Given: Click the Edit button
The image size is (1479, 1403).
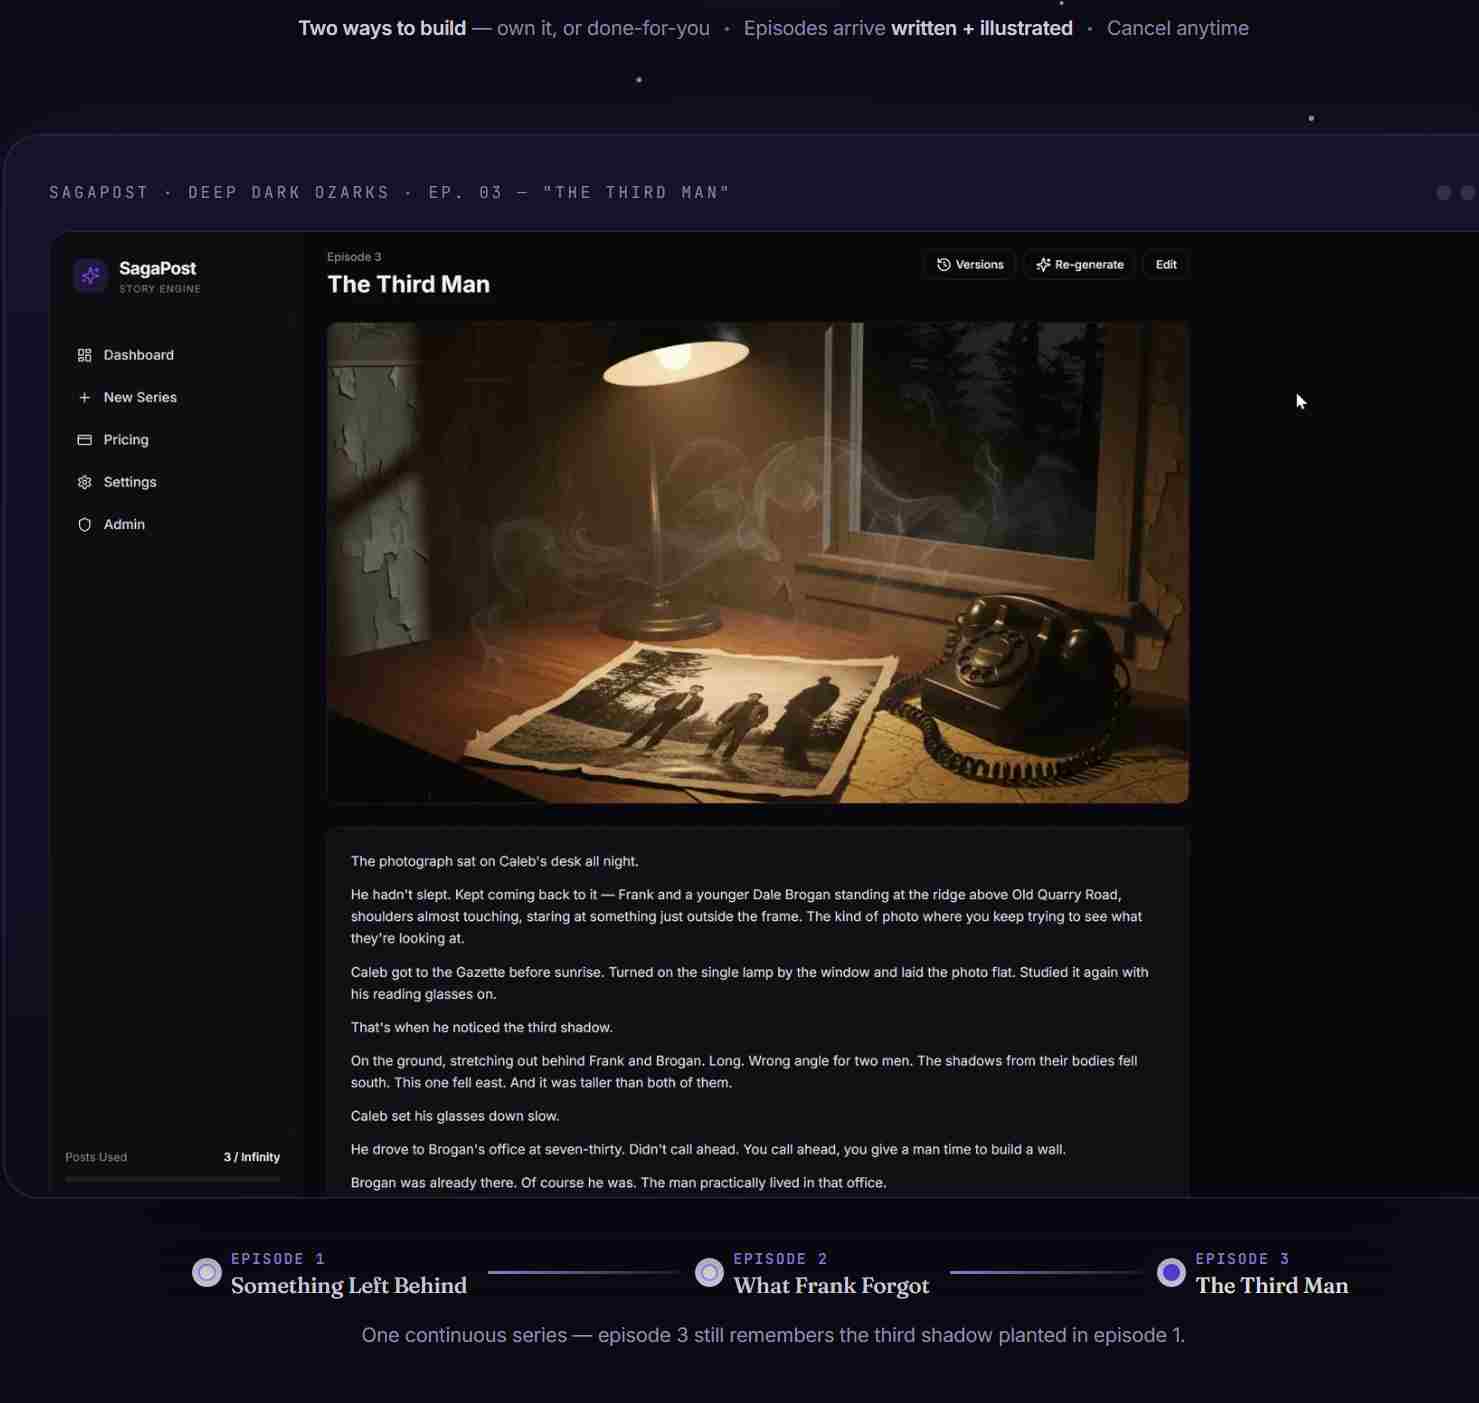Looking at the screenshot, I should pyautogui.click(x=1166, y=265).
